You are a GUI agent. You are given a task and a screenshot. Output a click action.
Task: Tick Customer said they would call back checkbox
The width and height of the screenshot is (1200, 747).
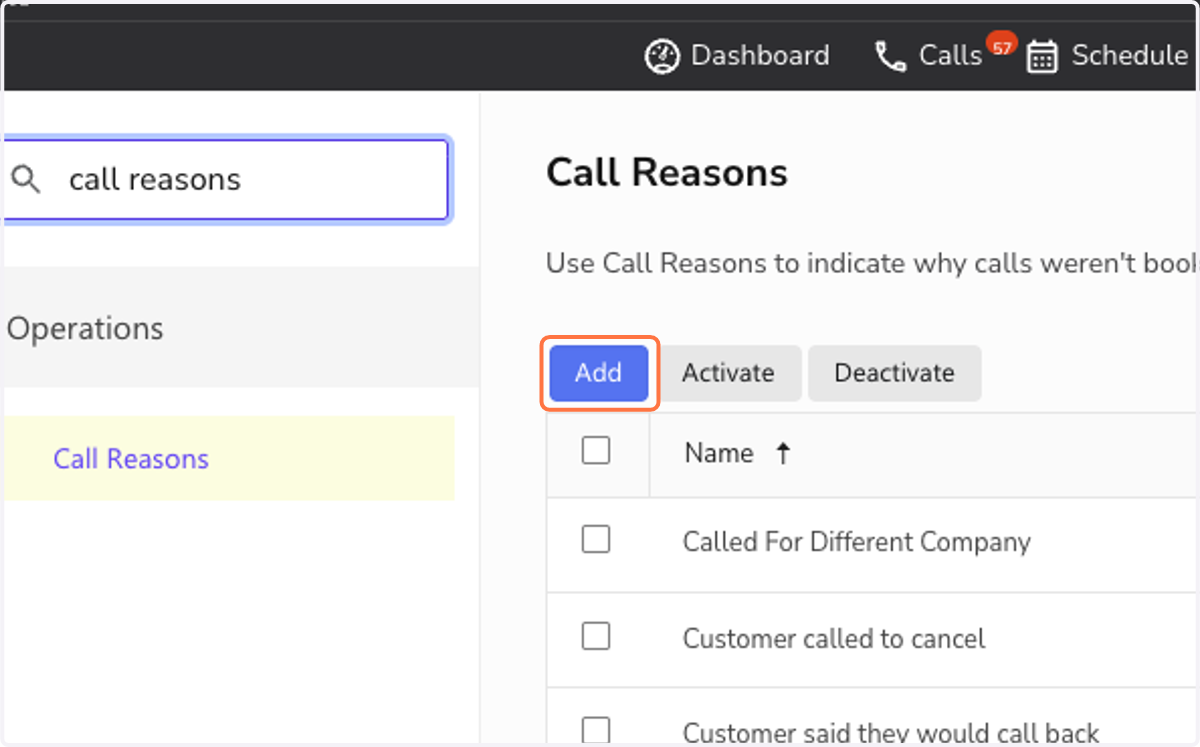[x=596, y=730]
